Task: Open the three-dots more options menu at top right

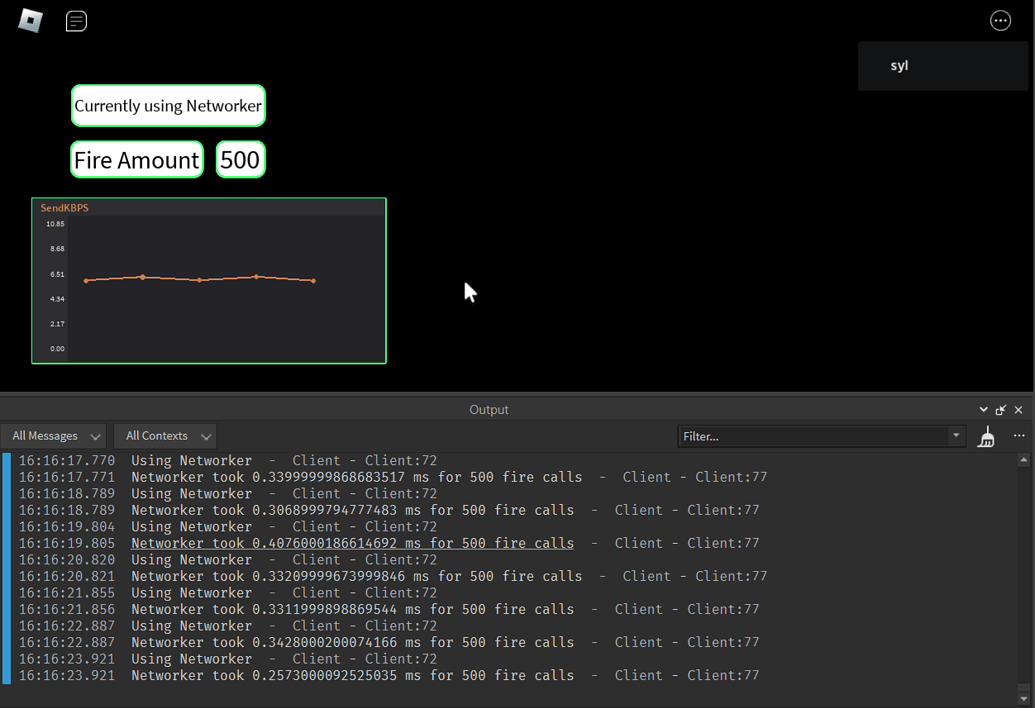Action: [1001, 21]
